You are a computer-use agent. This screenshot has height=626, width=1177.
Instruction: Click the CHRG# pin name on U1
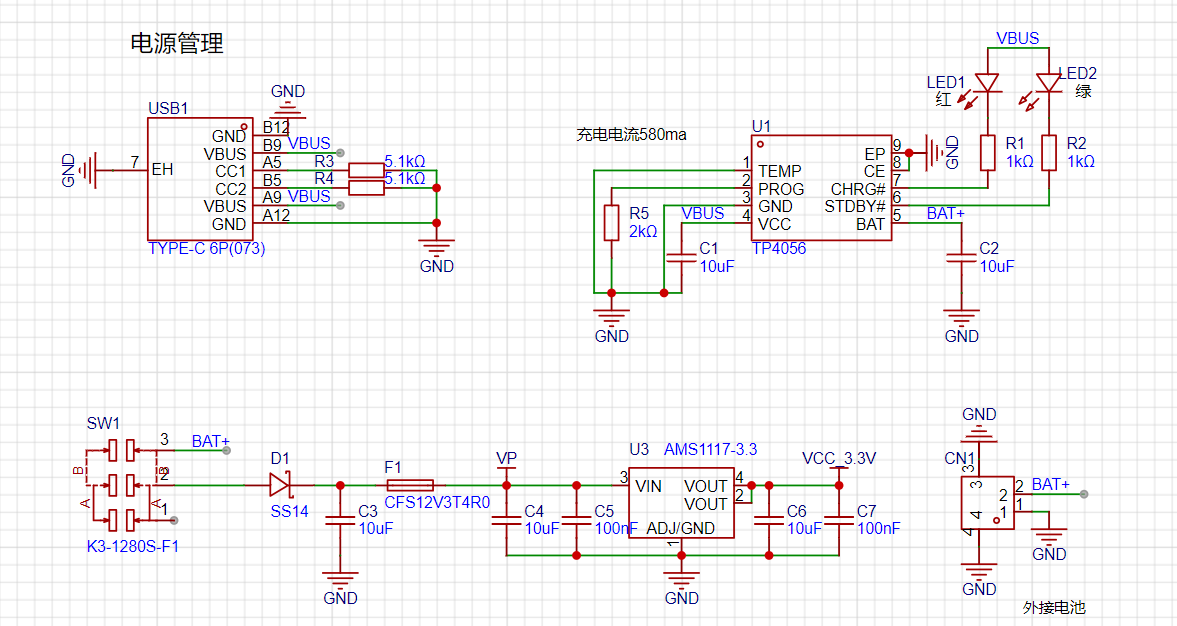pos(858,189)
